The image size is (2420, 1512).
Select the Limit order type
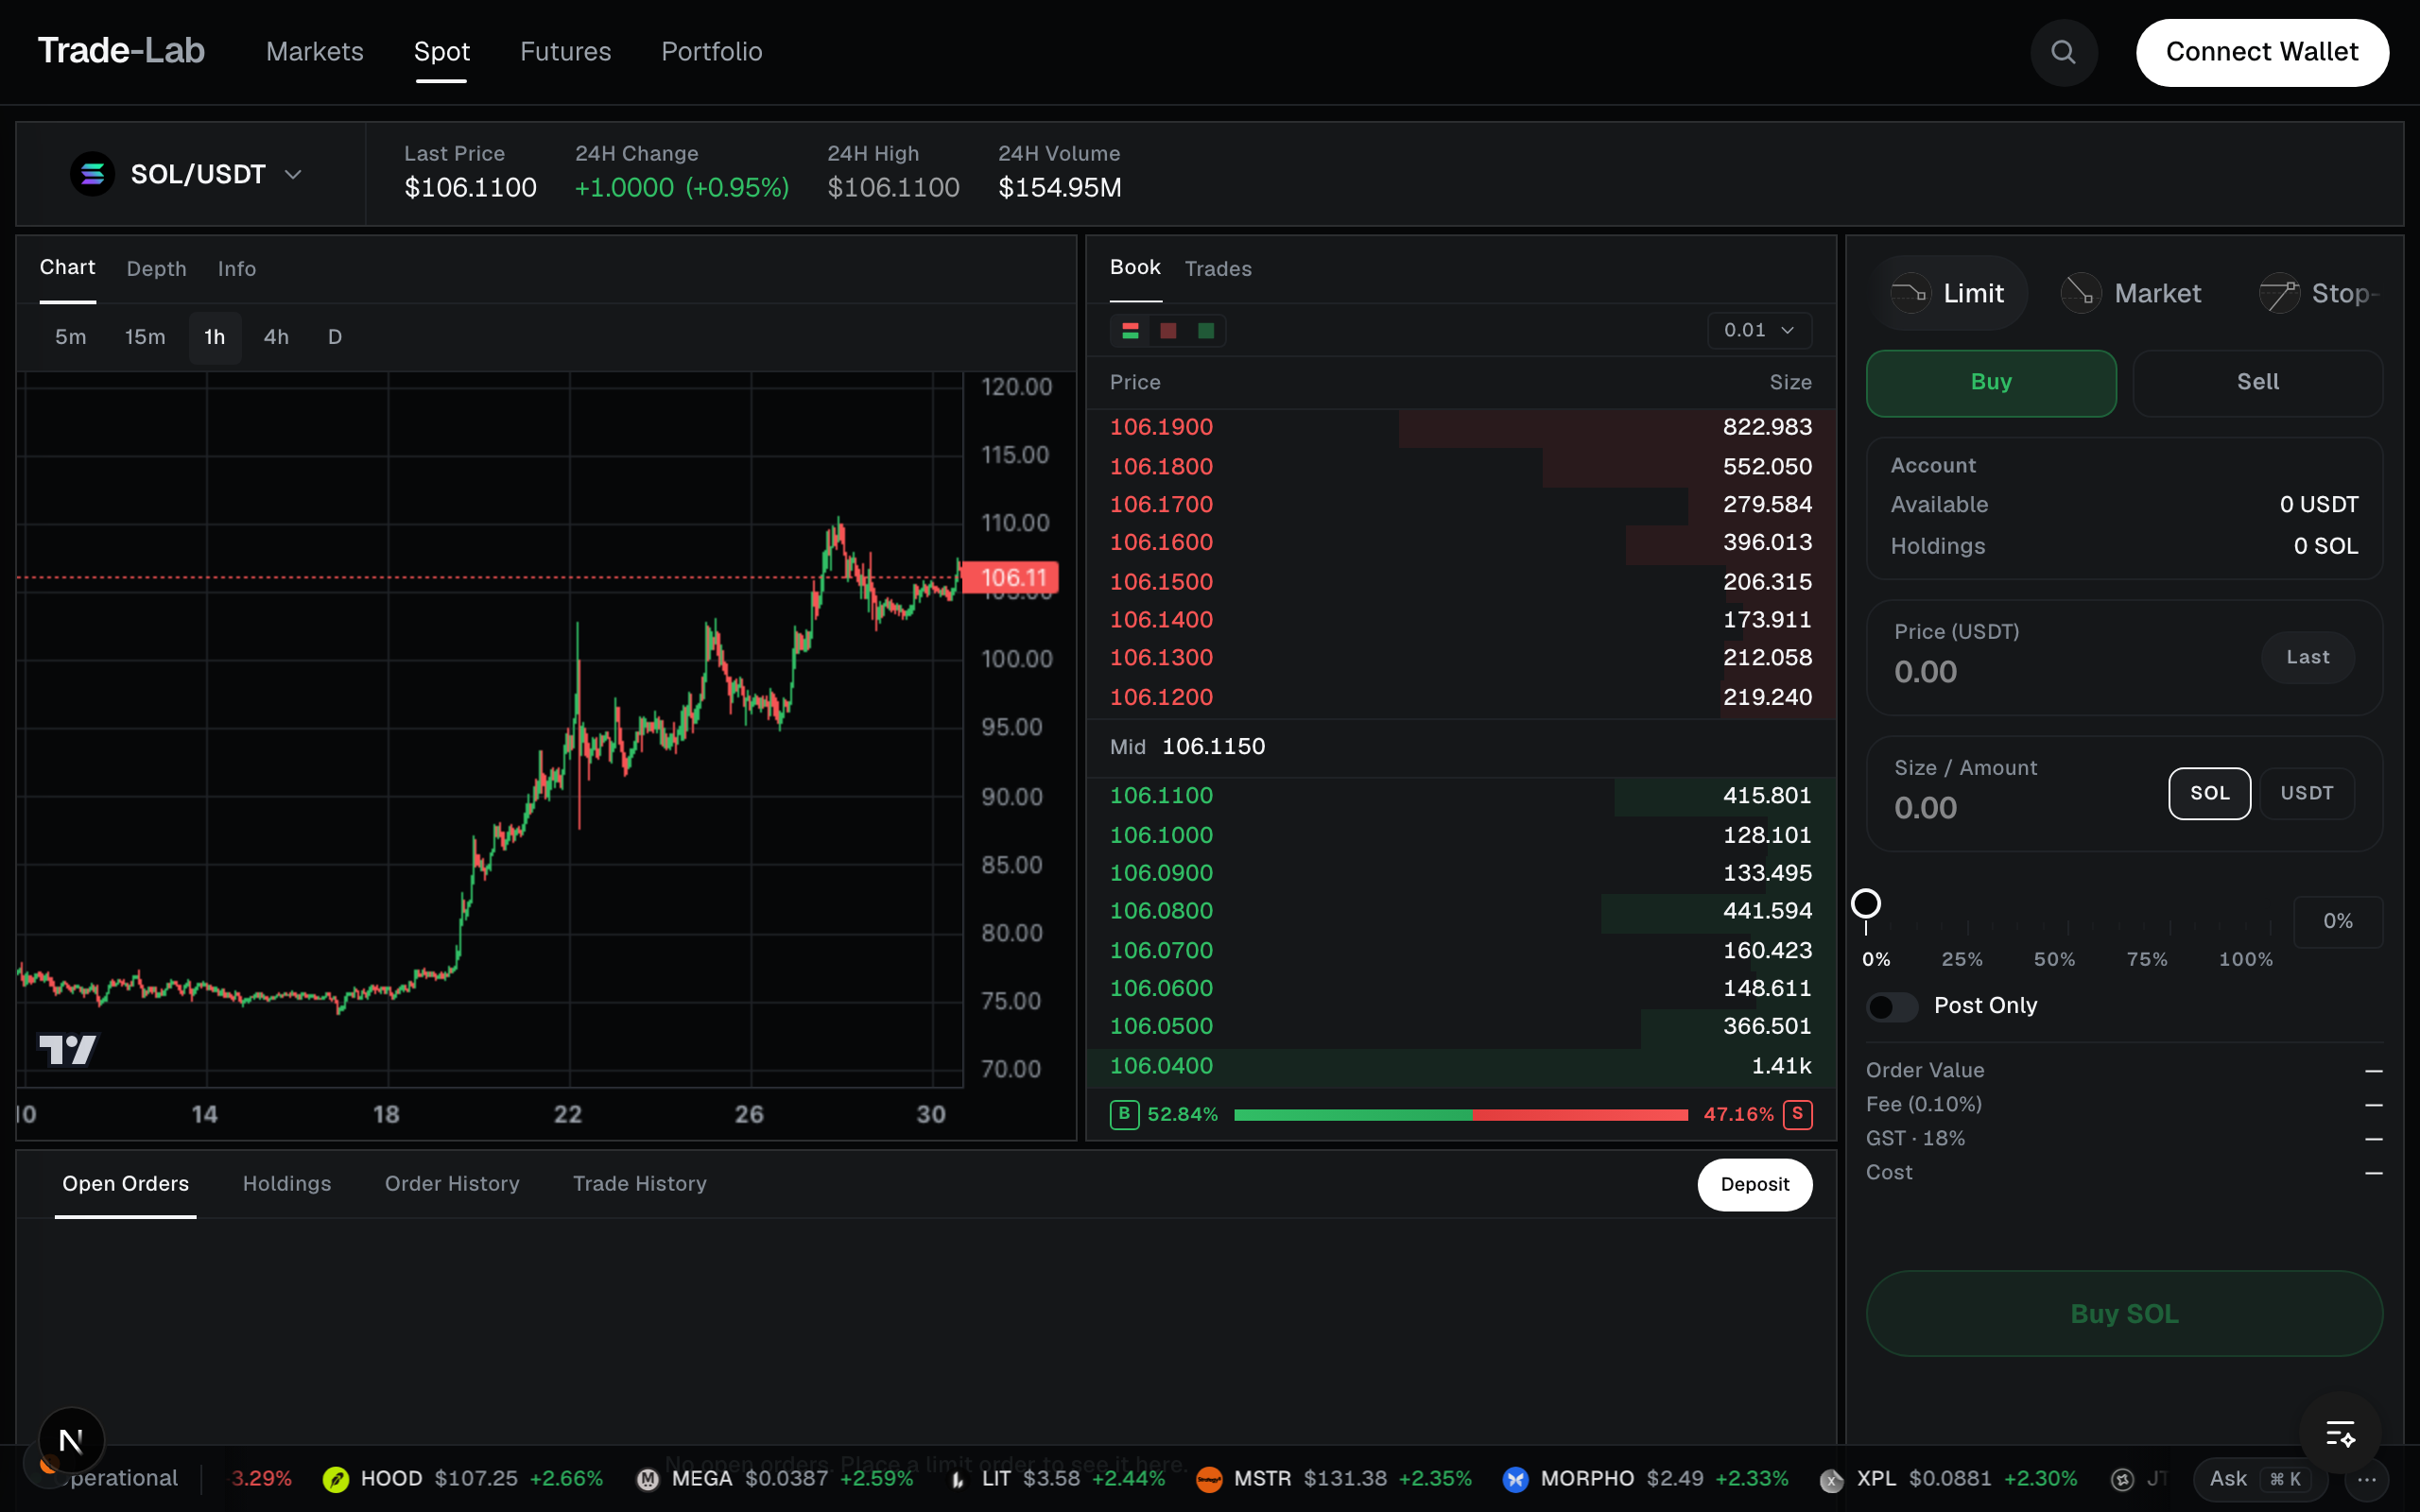click(1947, 293)
